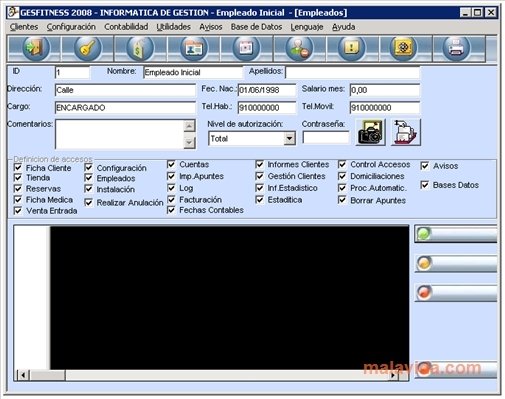Image resolution: width=505 pixels, height=399 pixels.
Task: Click the Salario mes input field
Action: [x=385, y=90]
